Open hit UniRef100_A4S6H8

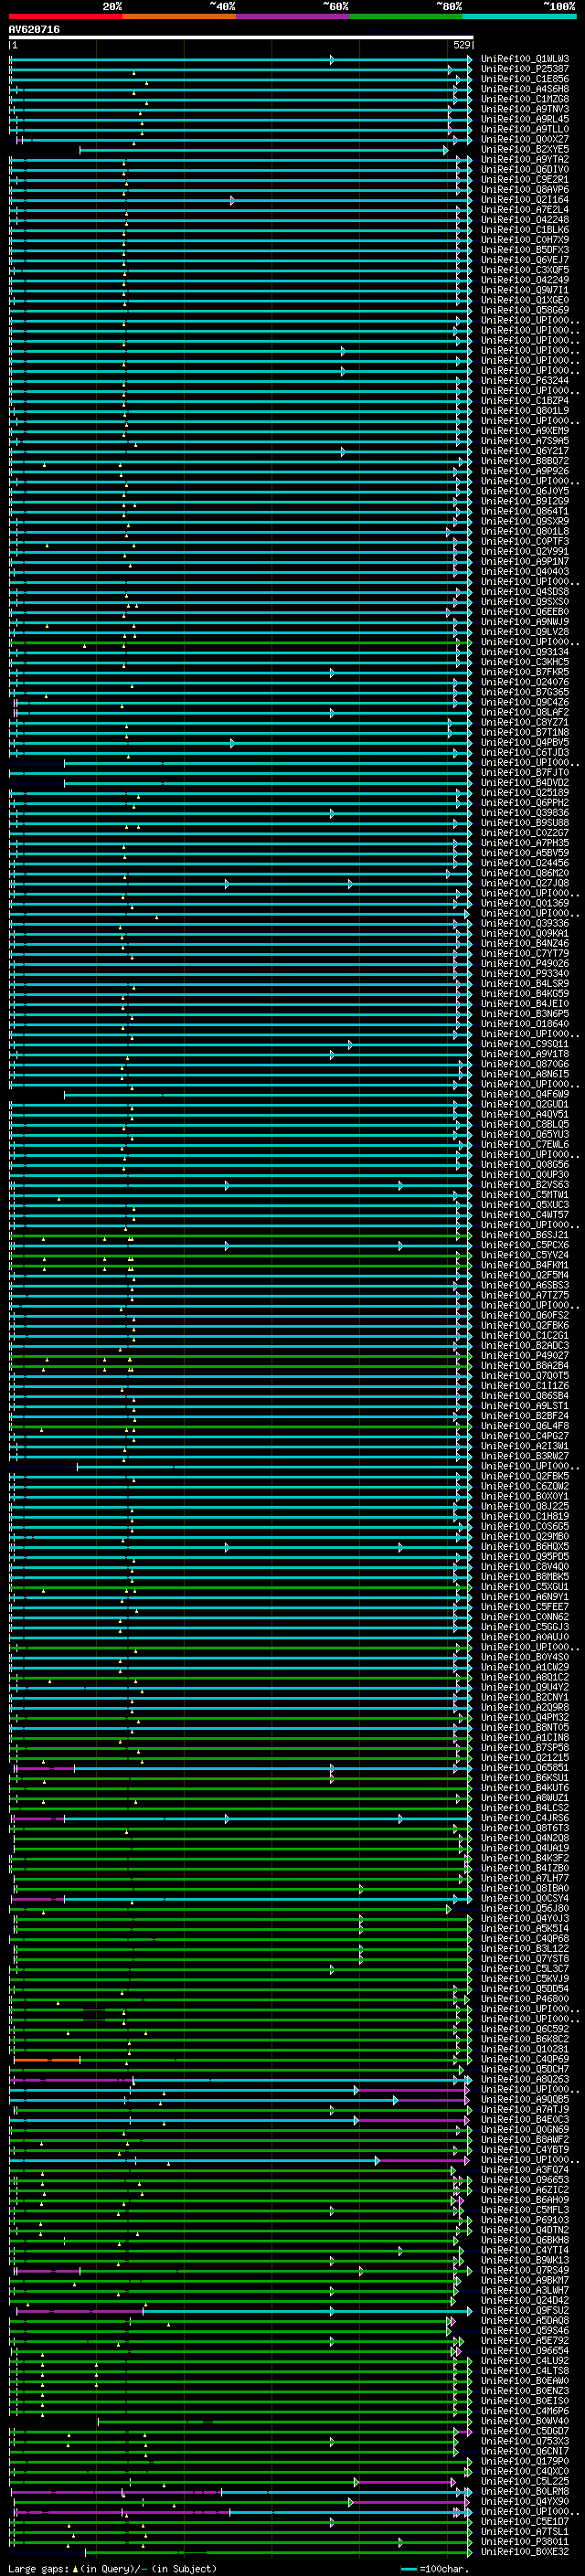(x=525, y=89)
